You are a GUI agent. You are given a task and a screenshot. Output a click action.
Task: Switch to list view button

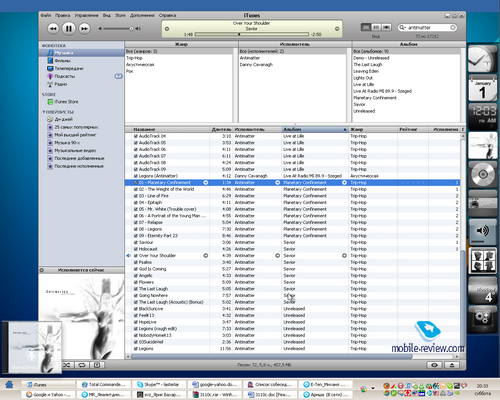tap(366, 27)
